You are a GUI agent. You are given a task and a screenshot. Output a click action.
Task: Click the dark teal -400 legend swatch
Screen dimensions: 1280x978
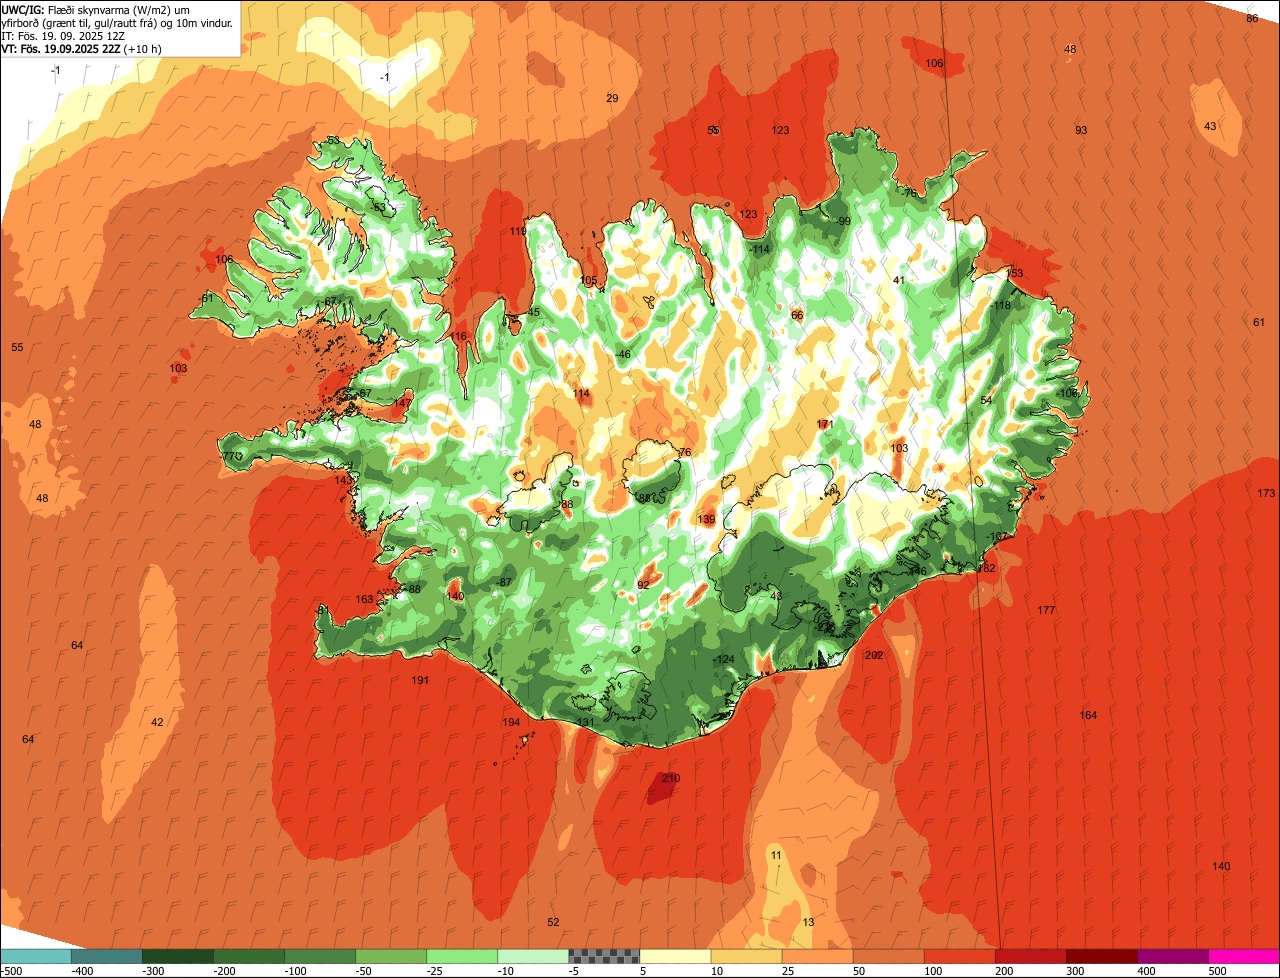click(x=106, y=956)
